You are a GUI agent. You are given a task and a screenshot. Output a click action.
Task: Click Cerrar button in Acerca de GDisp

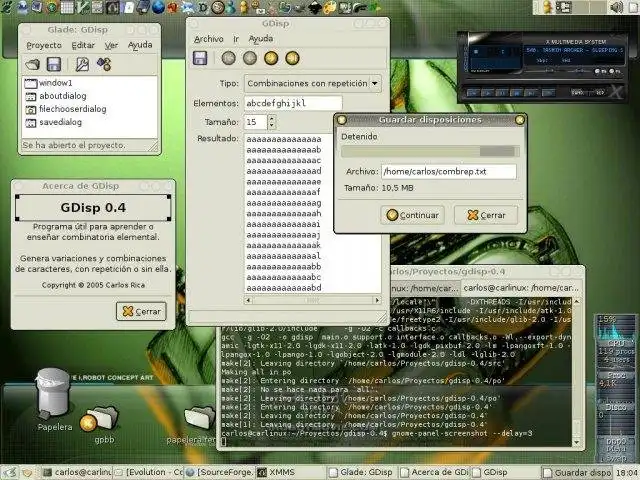tap(141, 311)
